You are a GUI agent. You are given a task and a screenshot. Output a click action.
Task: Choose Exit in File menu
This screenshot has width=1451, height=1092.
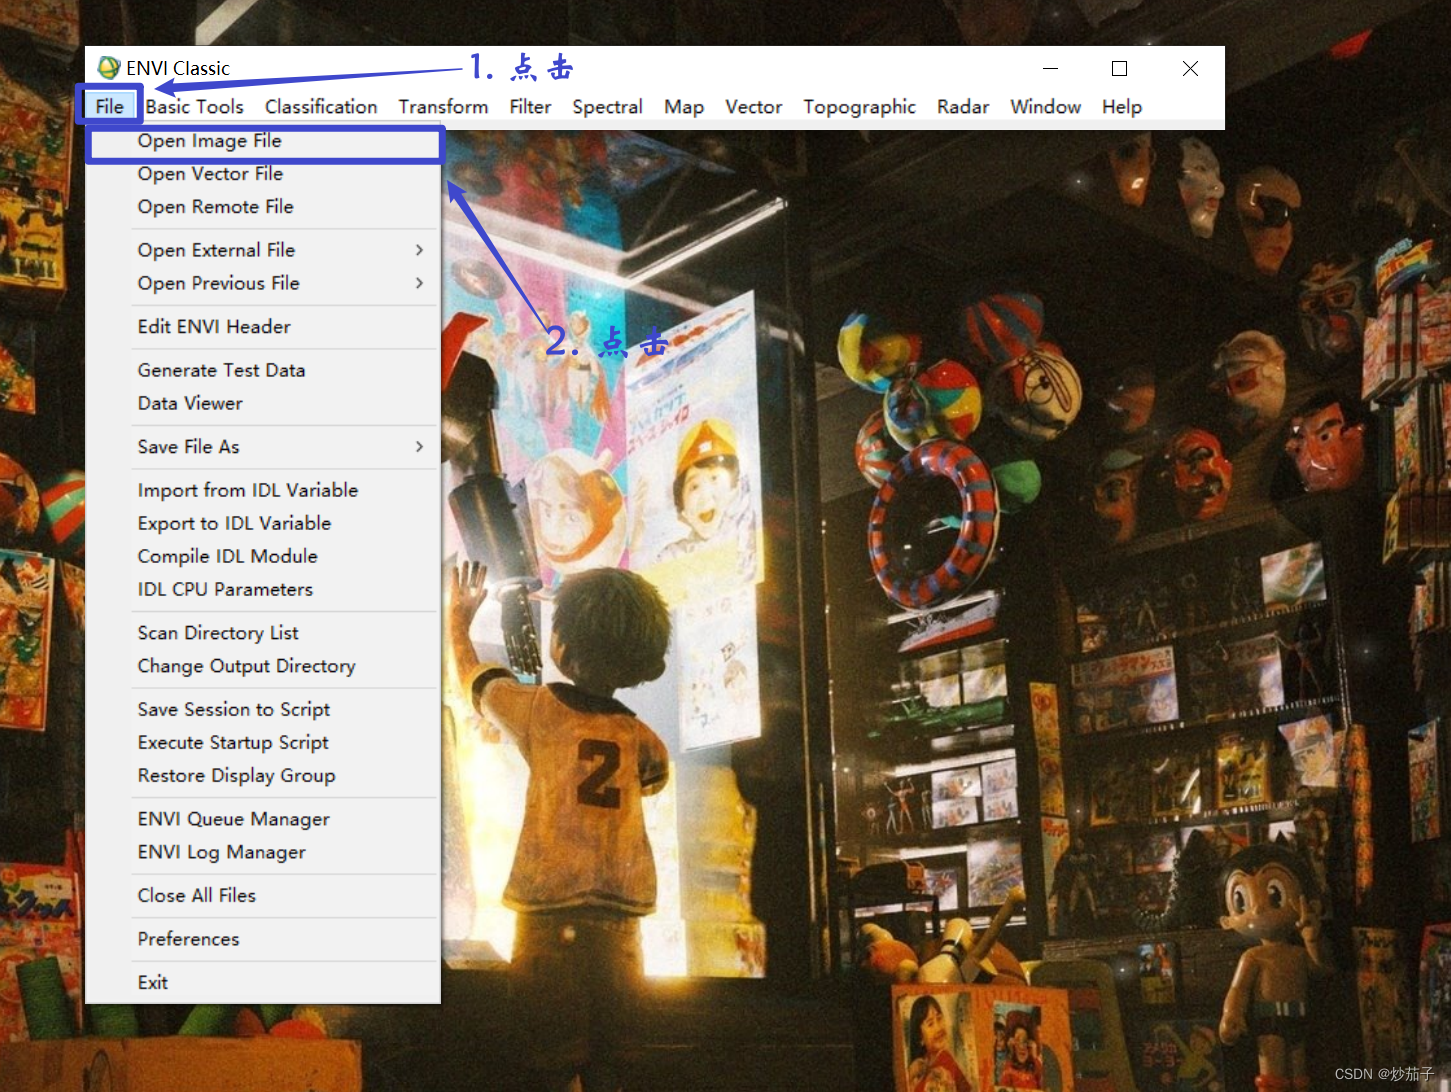(264, 982)
